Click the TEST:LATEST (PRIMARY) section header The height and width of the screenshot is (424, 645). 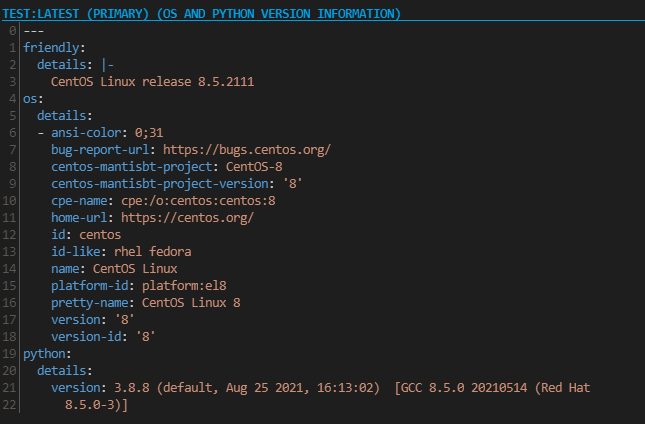tap(201, 14)
